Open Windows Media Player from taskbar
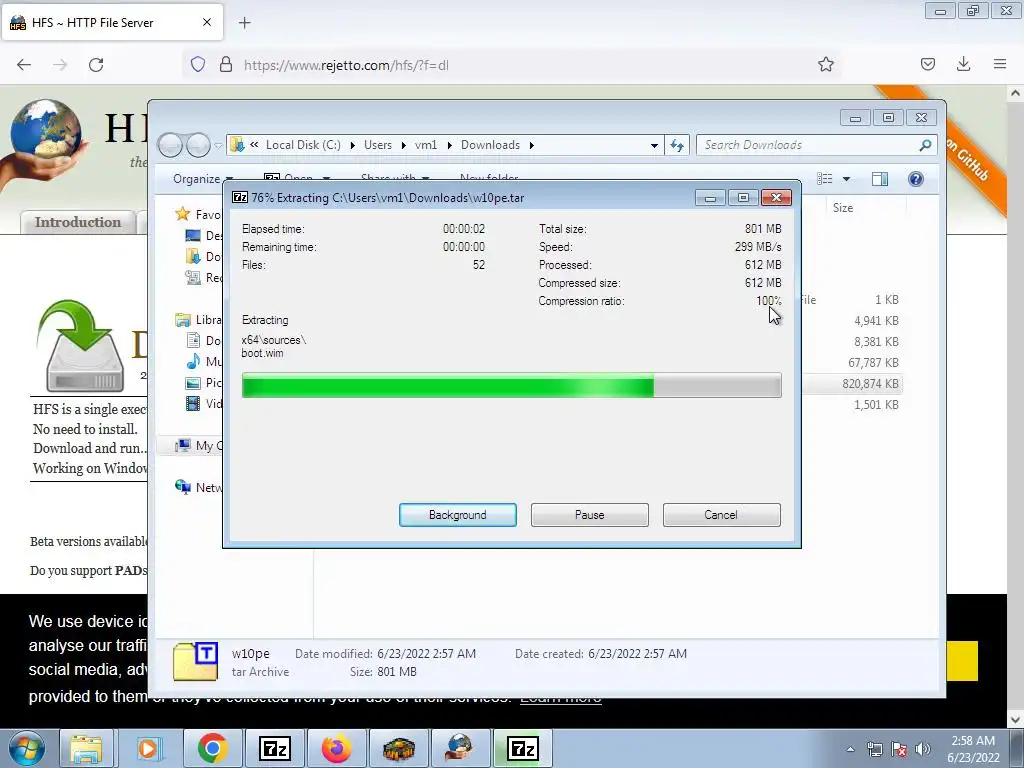Viewport: 1024px width, 768px height. pyautogui.click(x=149, y=748)
